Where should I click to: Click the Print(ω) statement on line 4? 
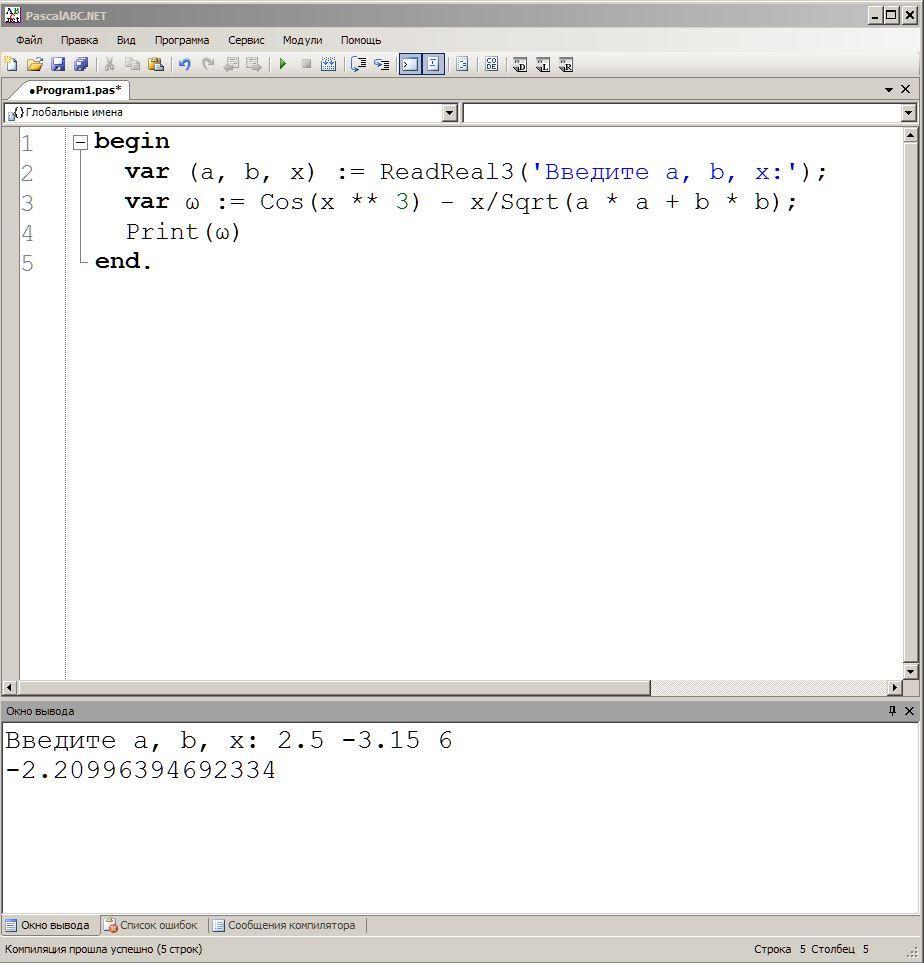[x=183, y=232]
